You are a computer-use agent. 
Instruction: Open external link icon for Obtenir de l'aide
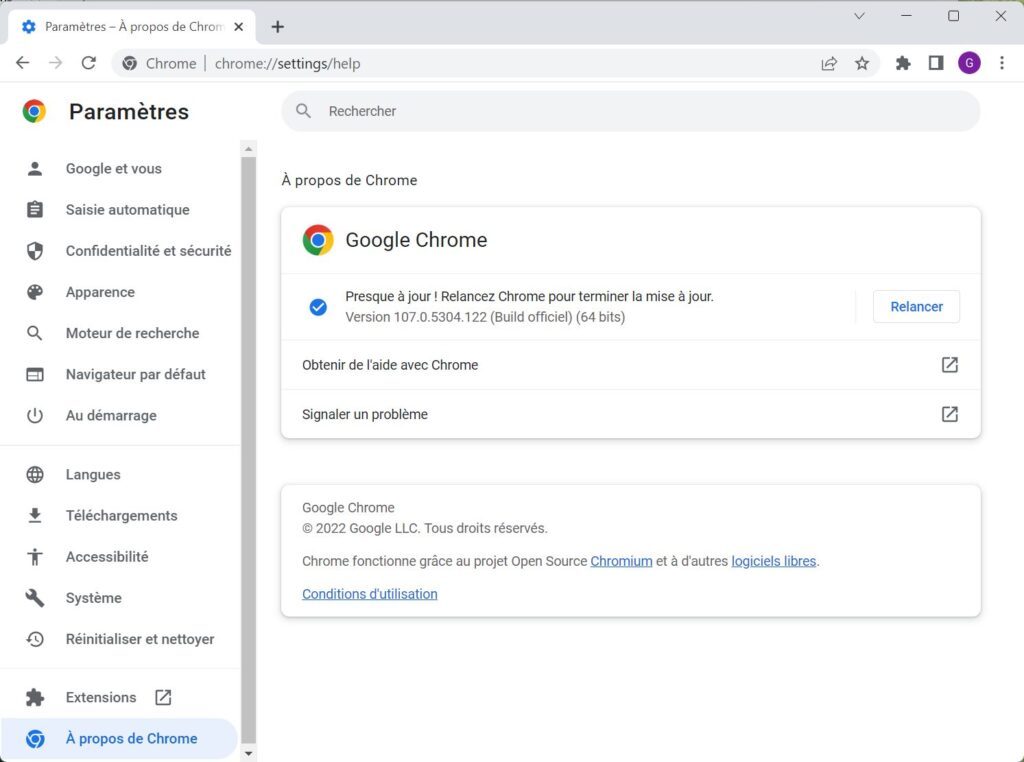point(950,365)
